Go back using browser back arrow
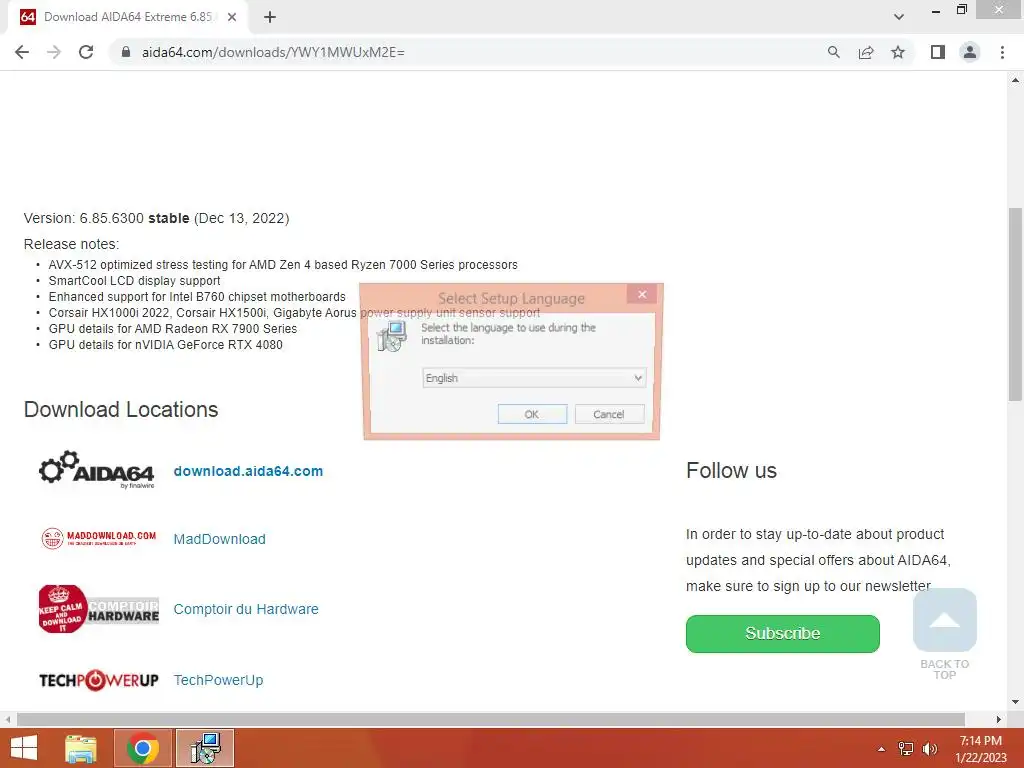This screenshot has width=1024, height=768. click(x=22, y=52)
